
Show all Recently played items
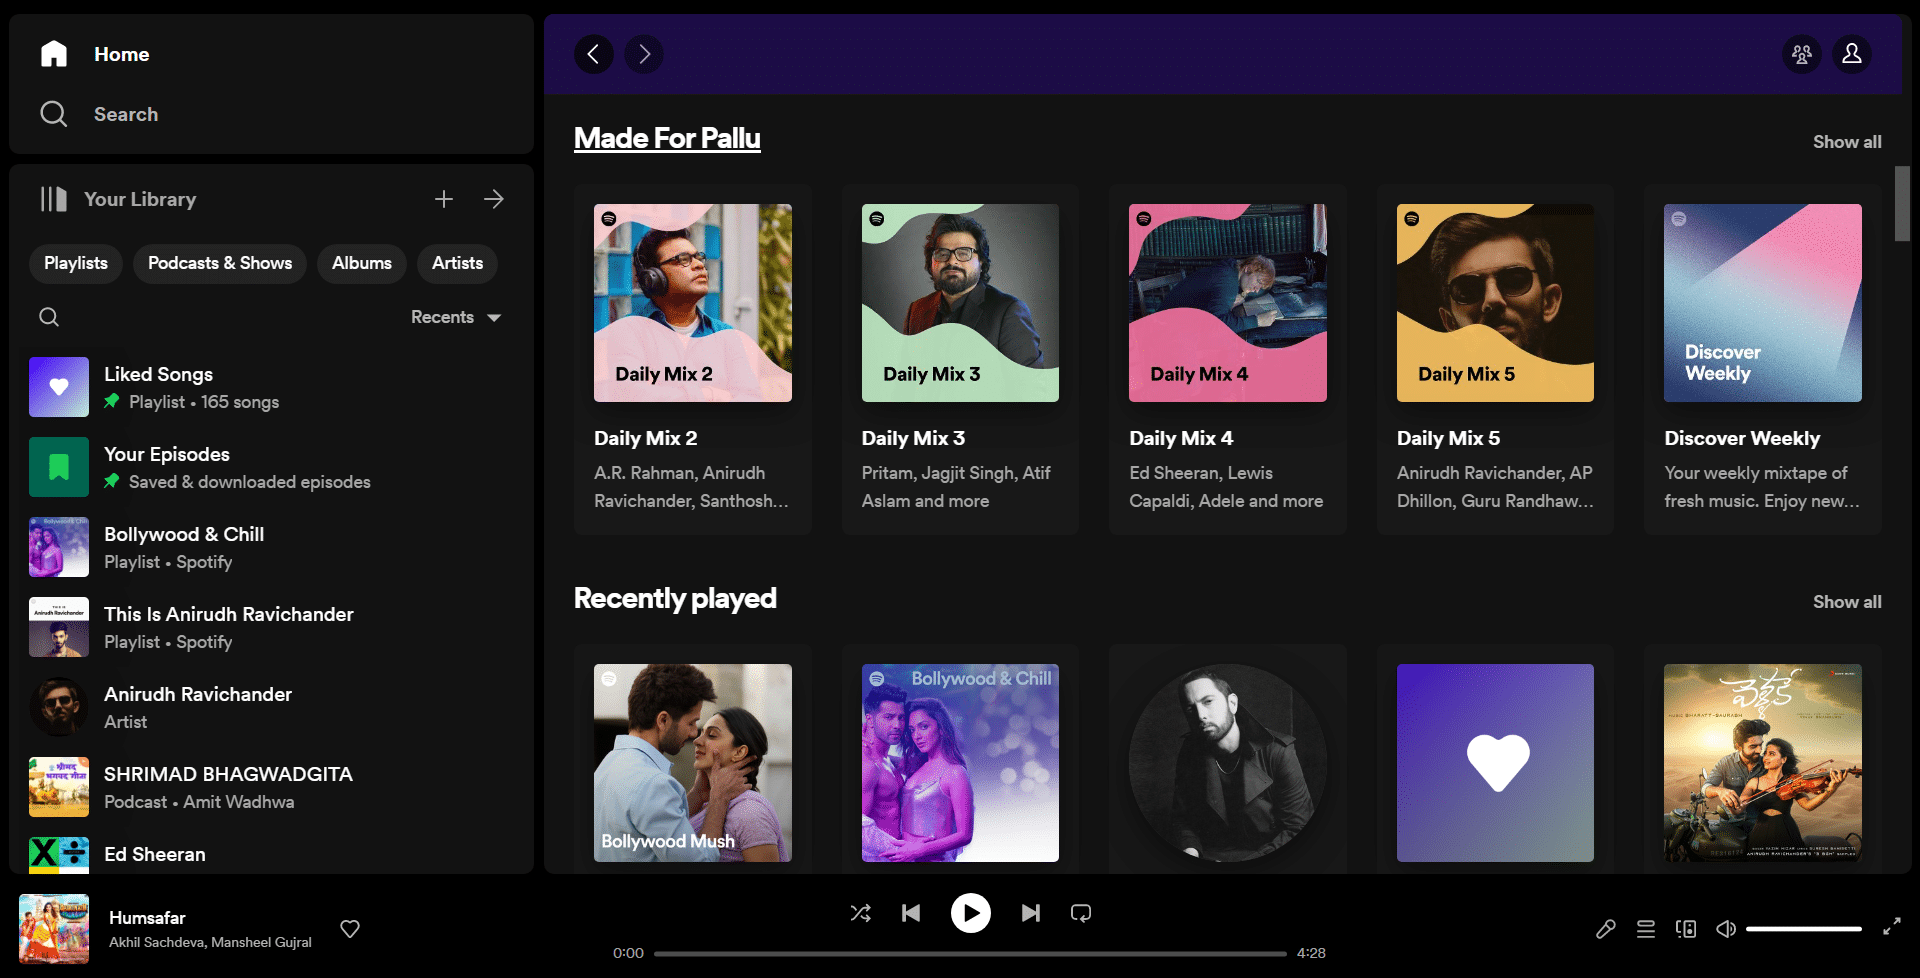point(1846,602)
